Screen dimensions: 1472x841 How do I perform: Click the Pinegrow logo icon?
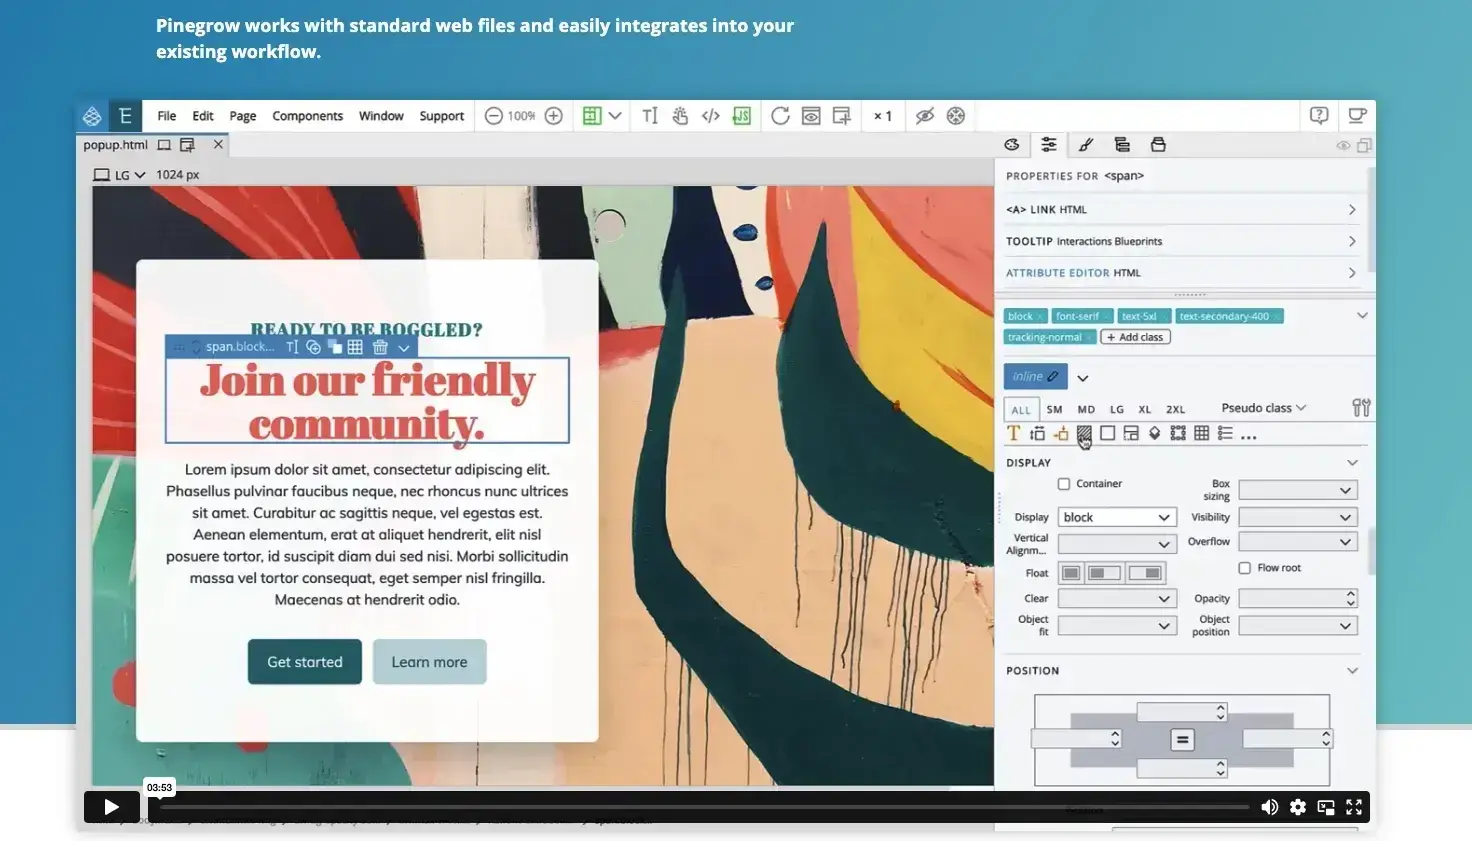[x=92, y=116]
